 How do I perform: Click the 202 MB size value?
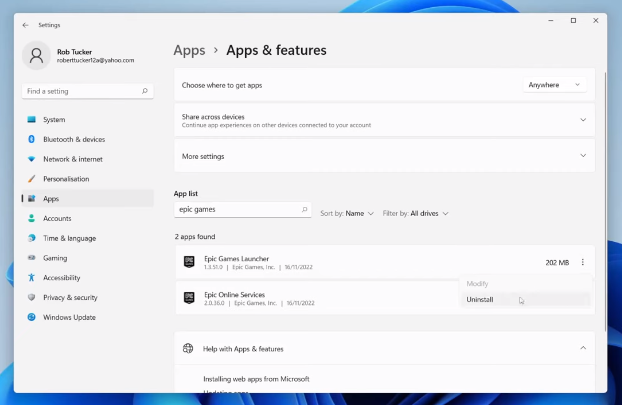(x=557, y=263)
